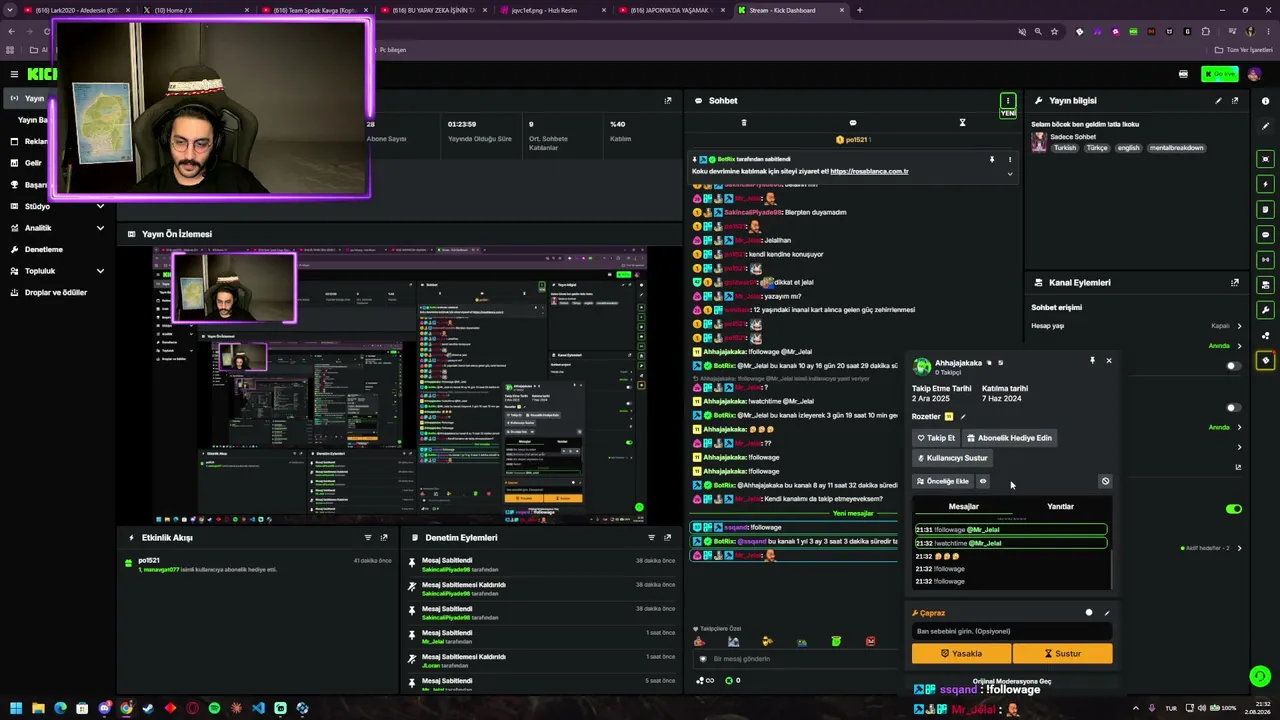Open Droplar ve ödüller sidebar item
Image resolution: width=1280 pixels, height=720 pixels.
point(56,292)
